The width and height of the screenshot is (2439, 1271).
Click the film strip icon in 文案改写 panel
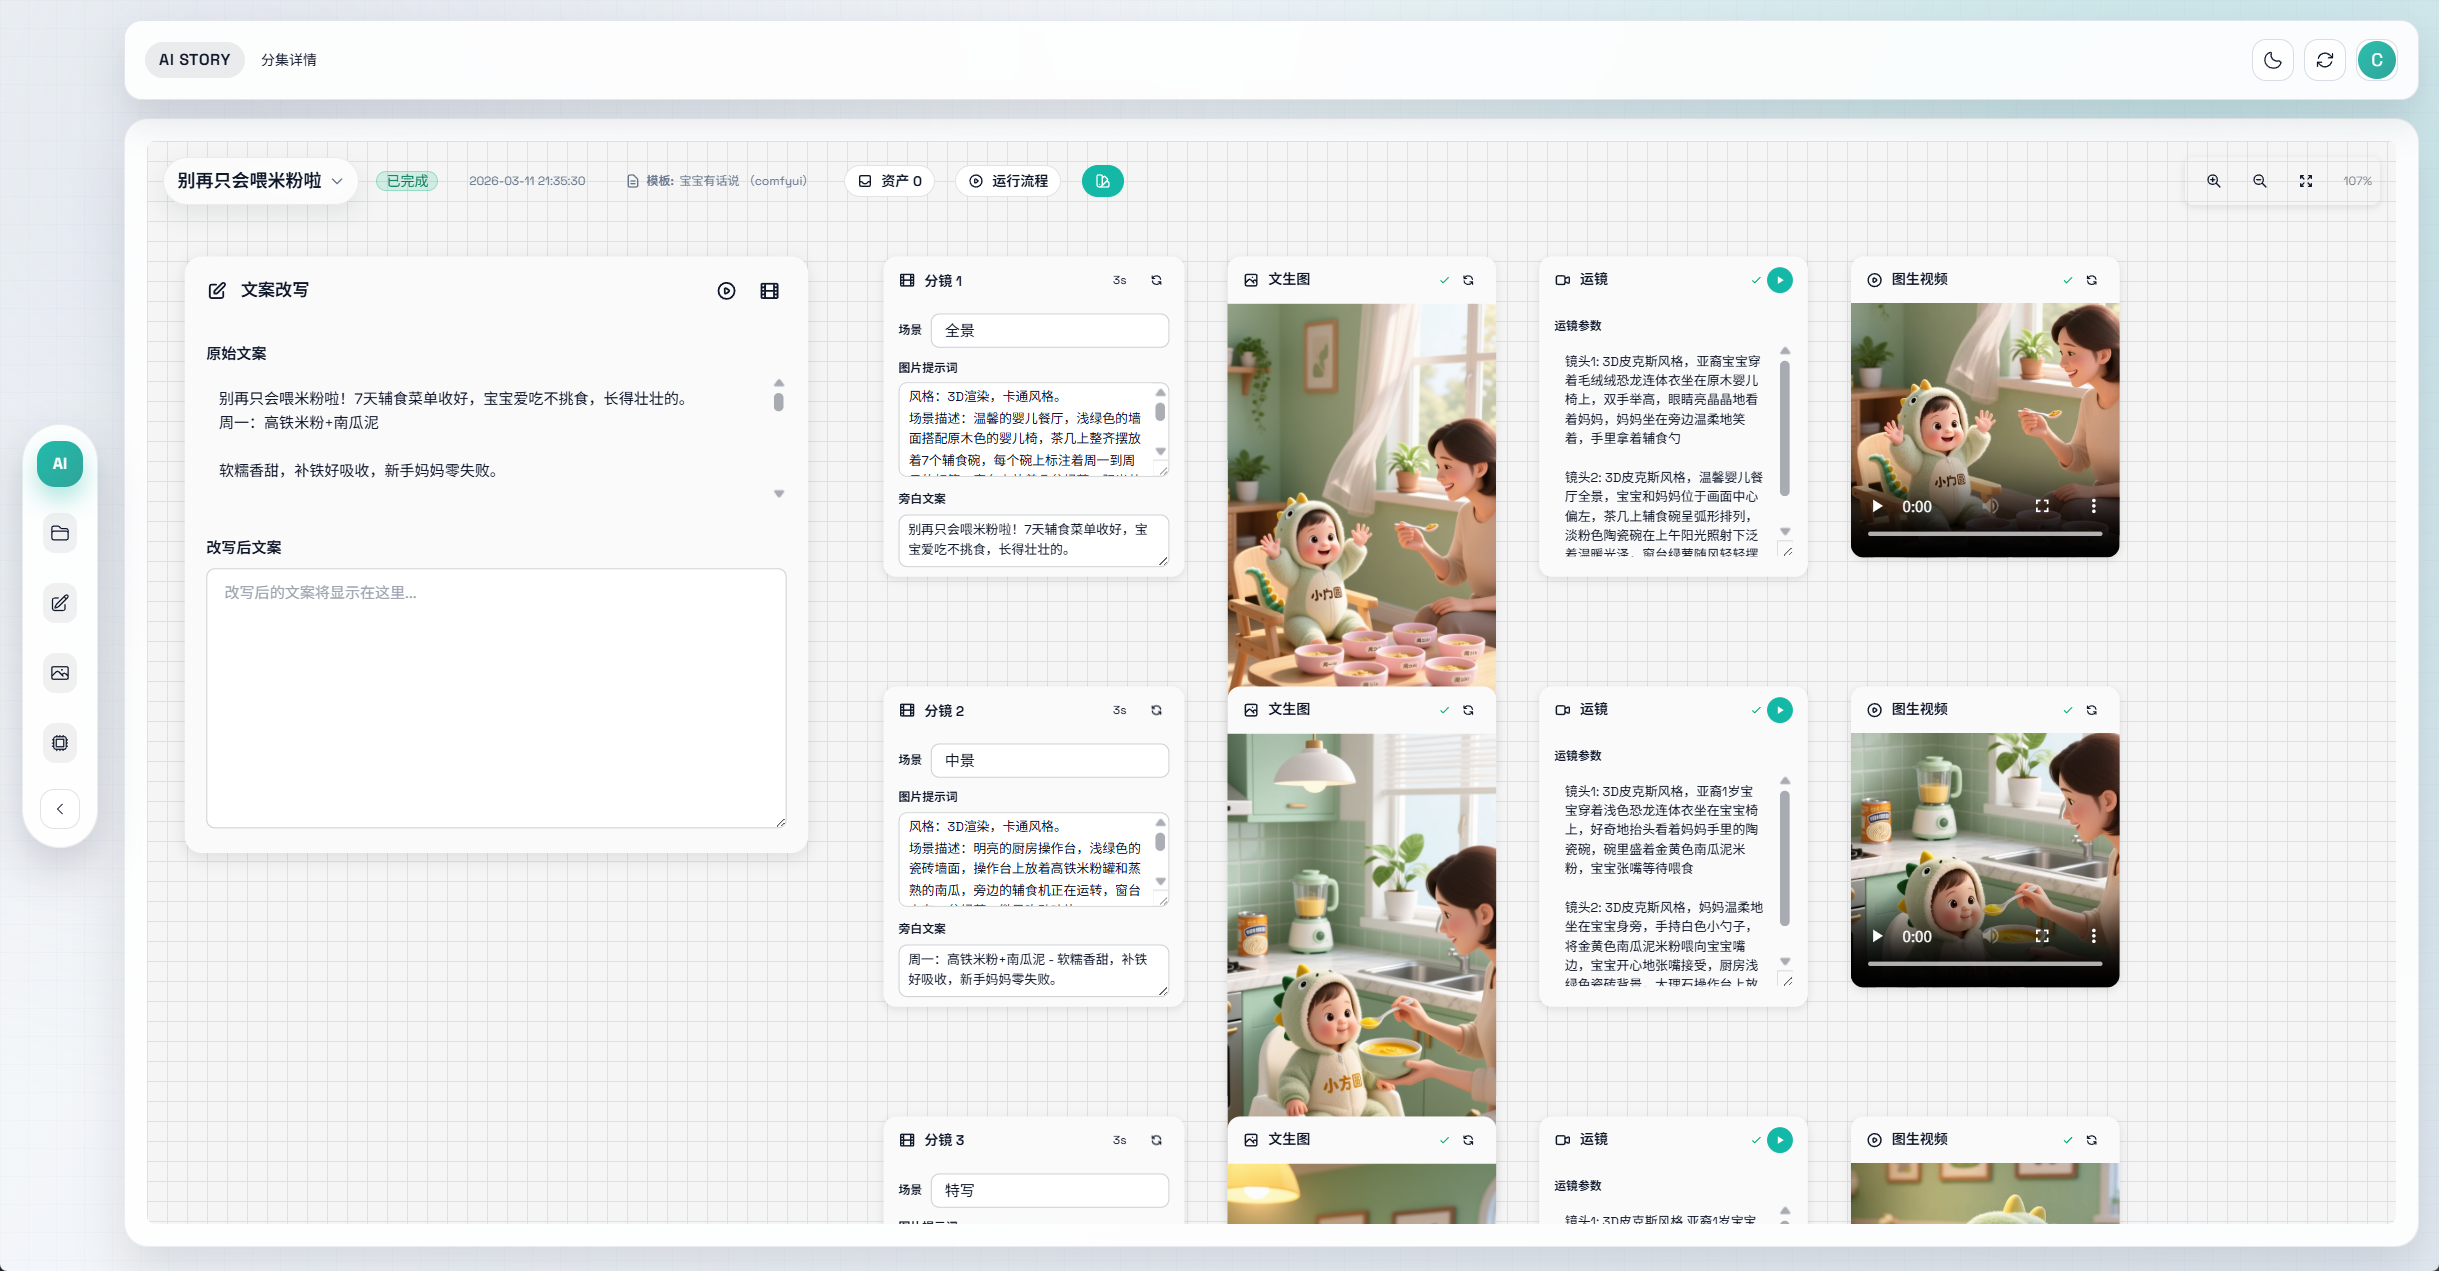coord(770,291)
